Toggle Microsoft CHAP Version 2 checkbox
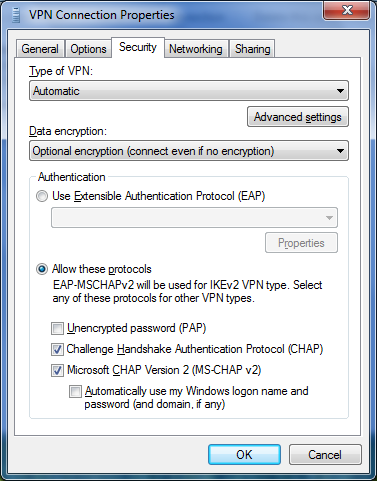This screenshot has width=377, height=481. click(57, 370)
